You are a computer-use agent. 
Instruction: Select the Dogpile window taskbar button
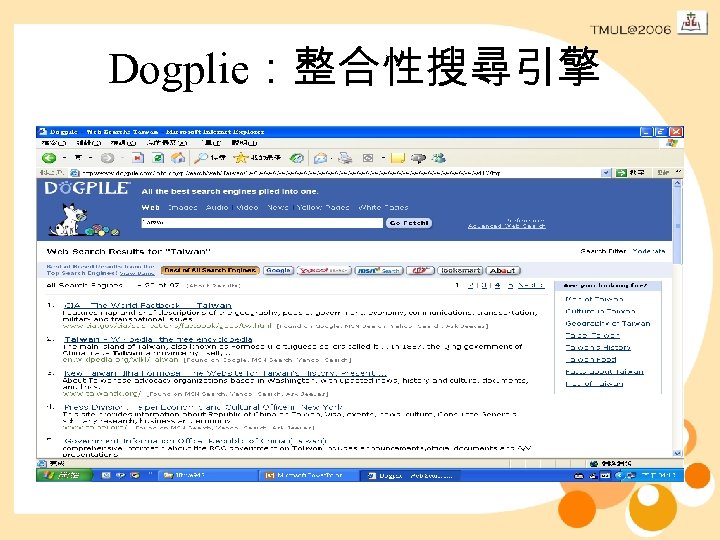[x=411, y=476]
